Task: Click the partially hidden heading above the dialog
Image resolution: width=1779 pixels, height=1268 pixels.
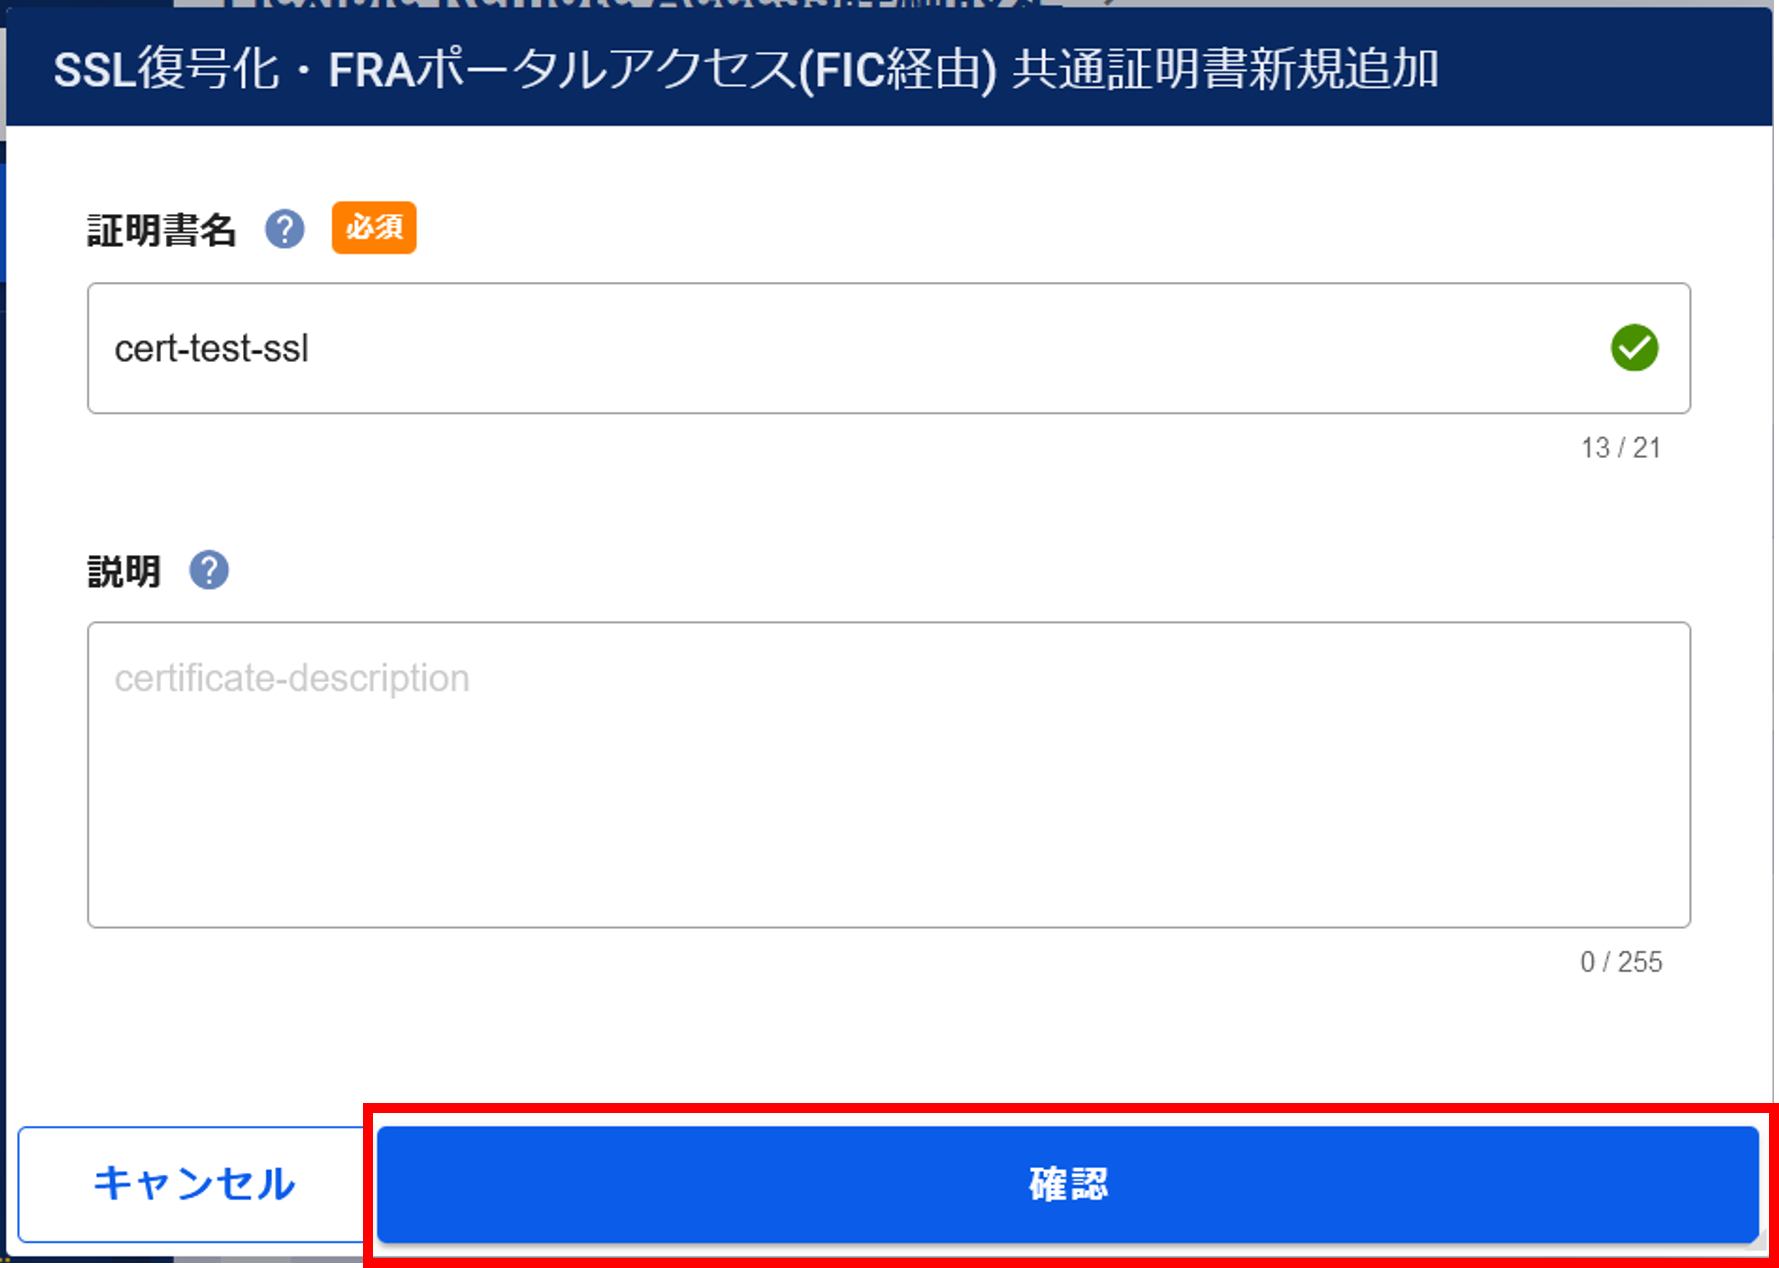Action: click(x=640, y=4)
